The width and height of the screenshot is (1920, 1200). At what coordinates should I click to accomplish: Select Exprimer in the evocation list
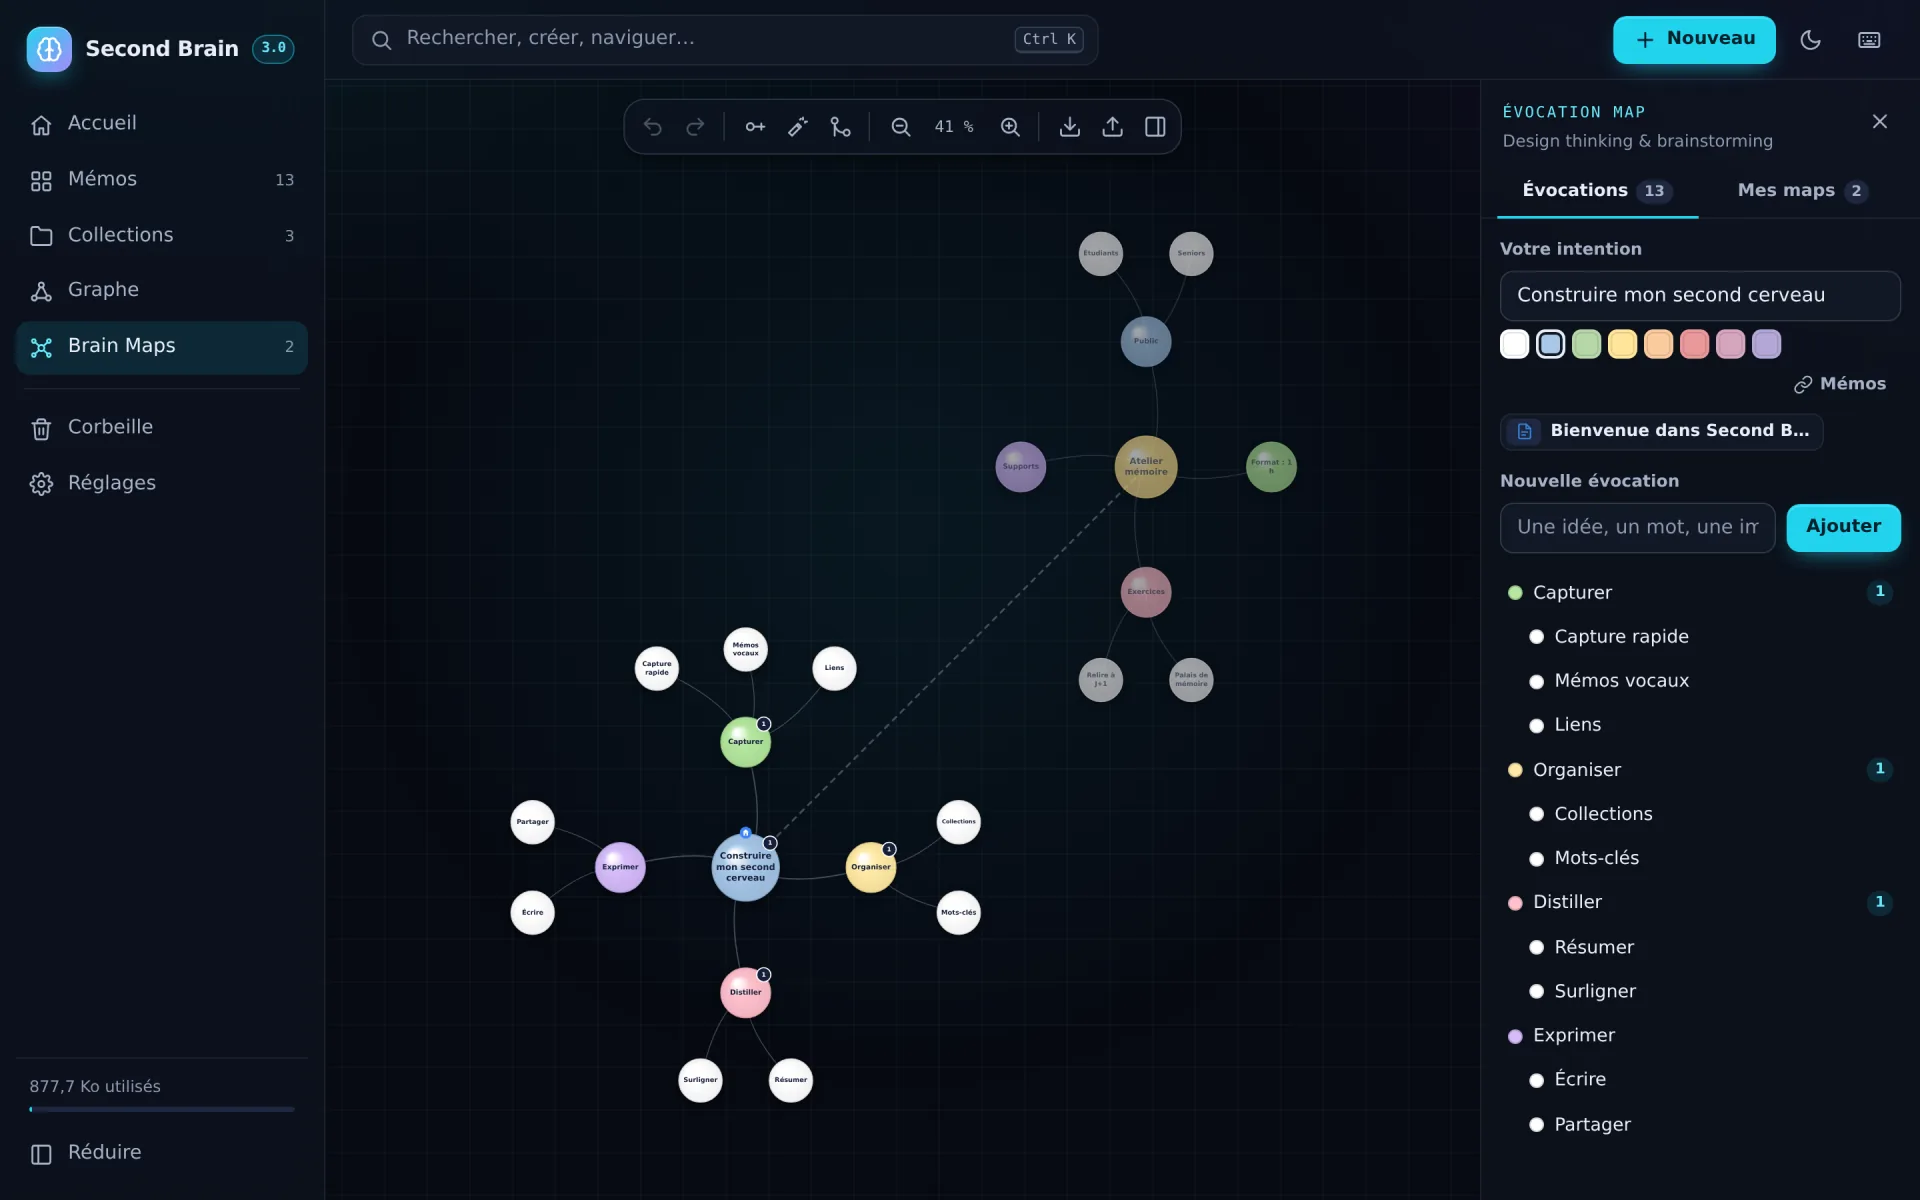(1700, 1036)
